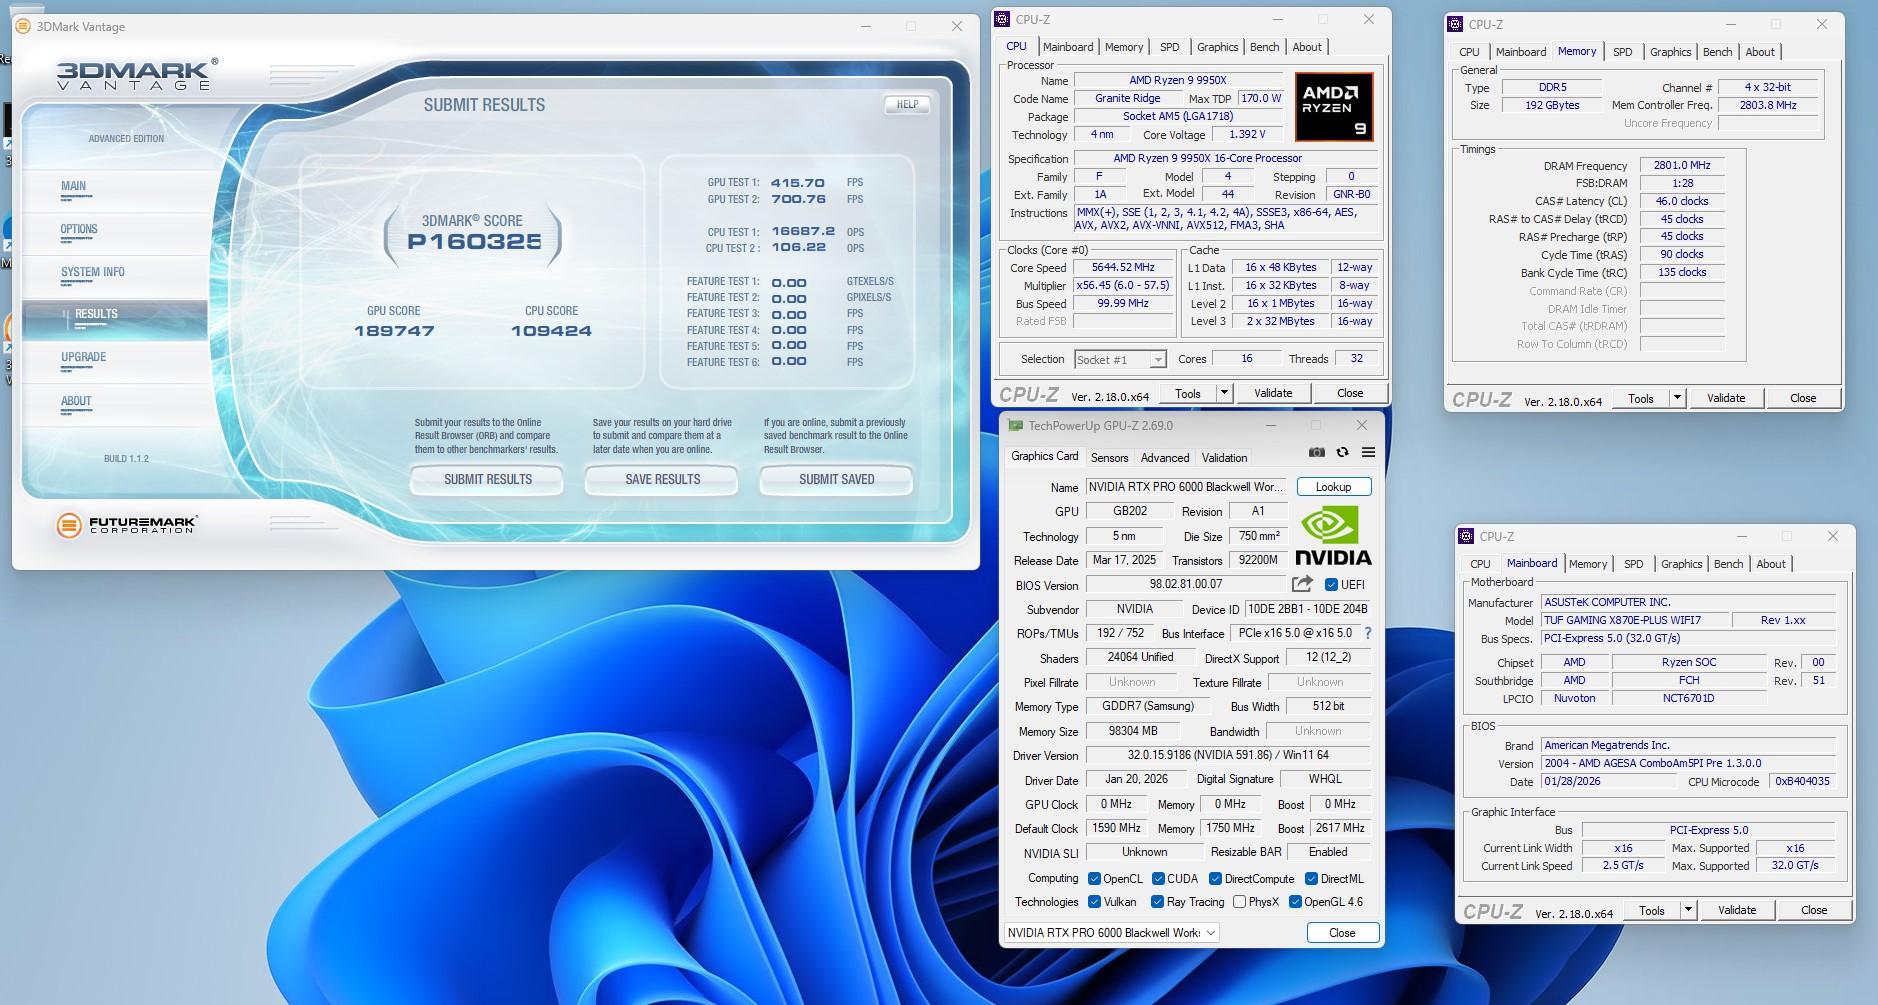Click the Bus Interface question mark icon
Viewport: 1878px width, 1005px height.
pos(1368,633)
